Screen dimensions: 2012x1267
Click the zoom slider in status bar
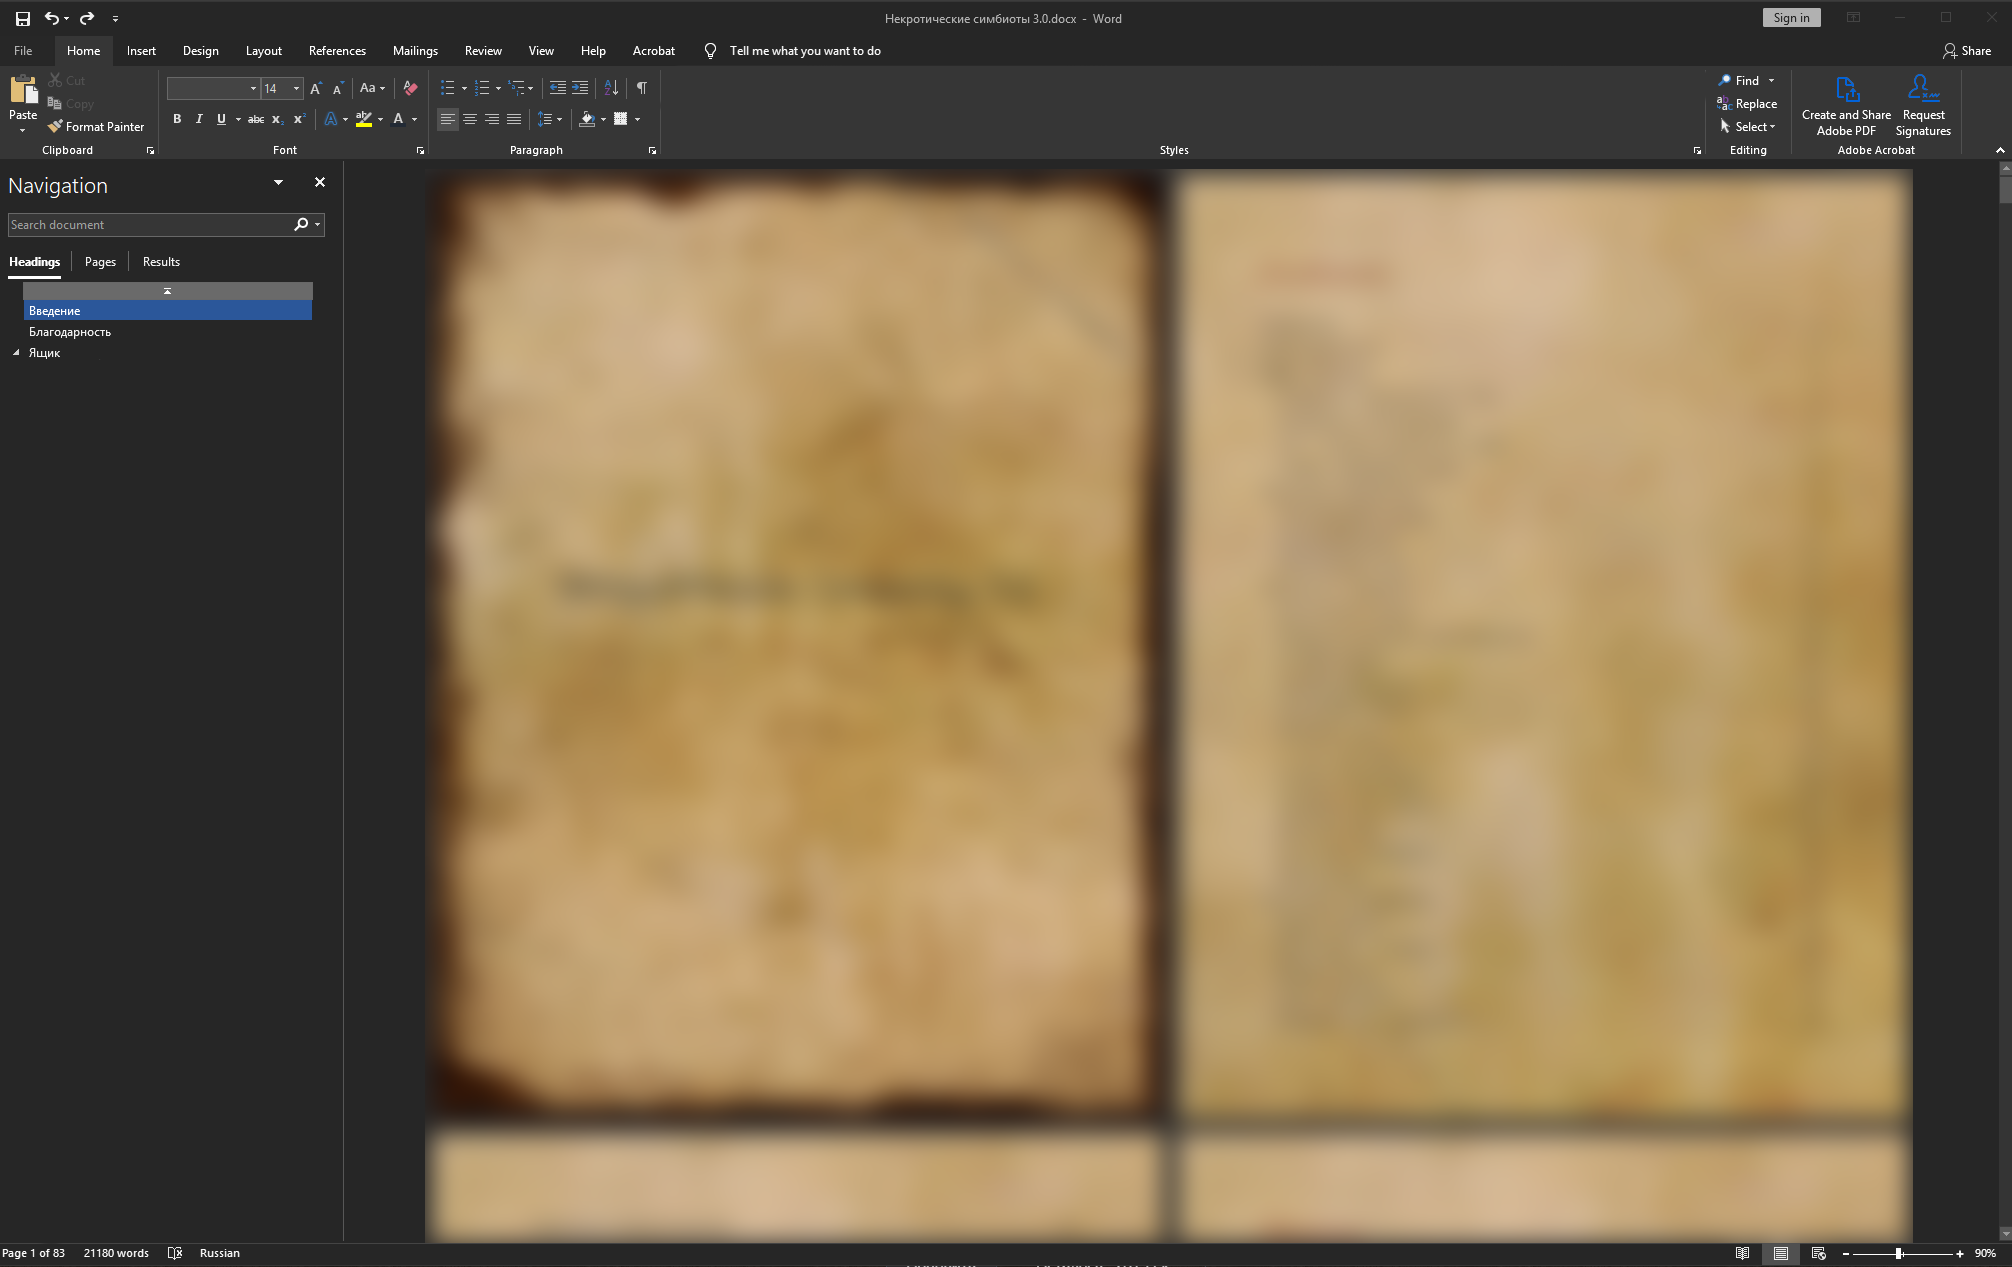pos(1900,1253)
